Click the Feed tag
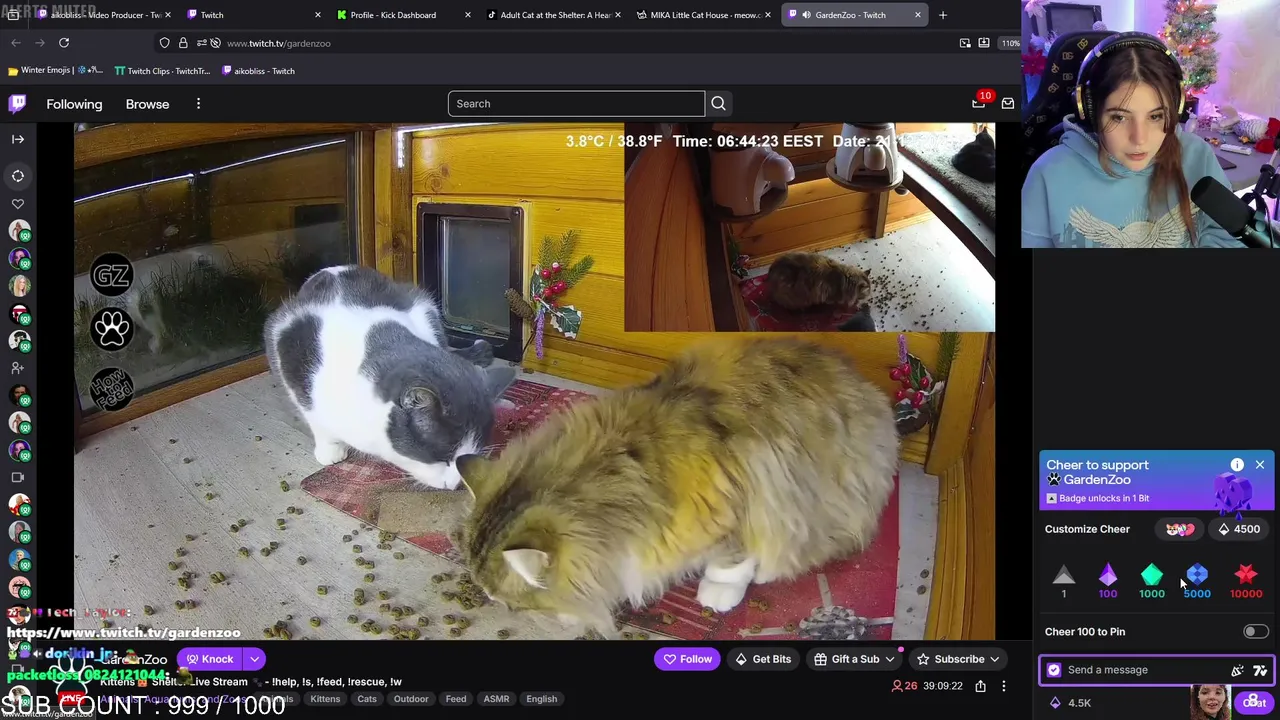1280x720 pixels. 456,699
